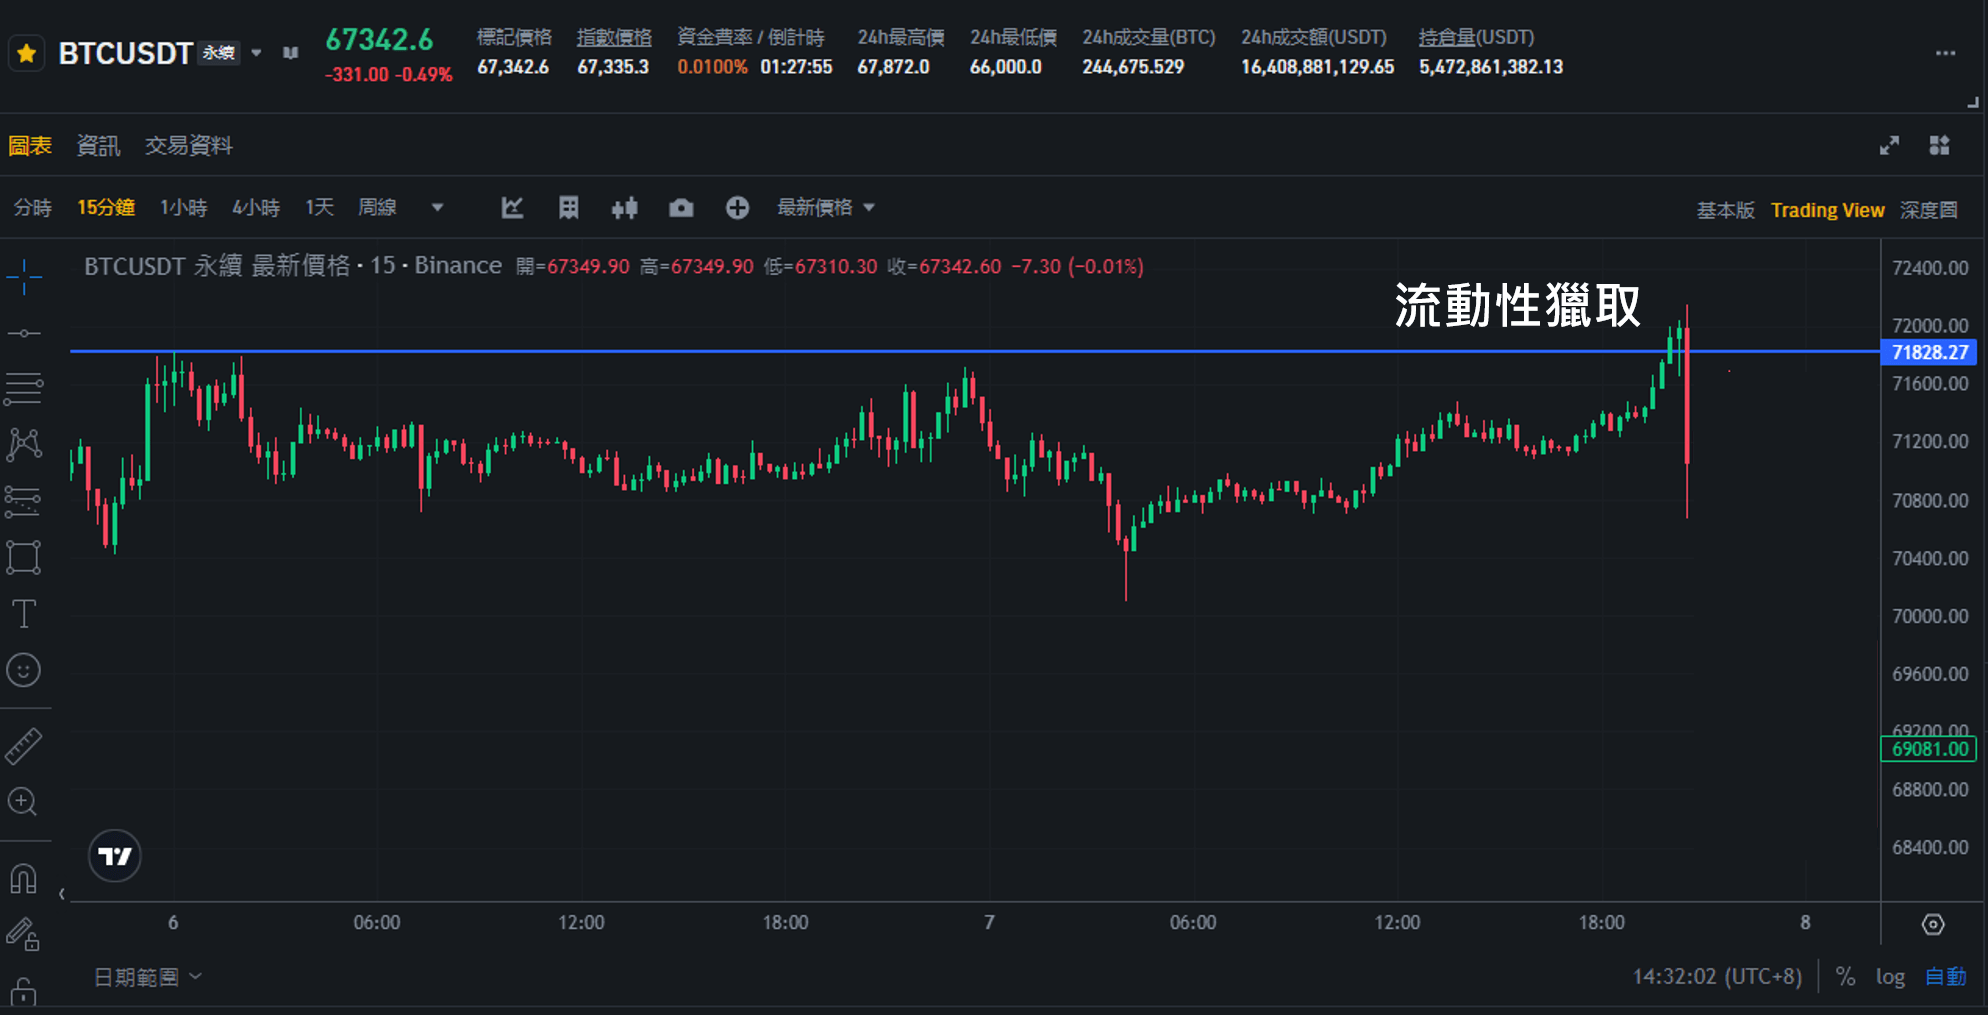Open the emoji sticker tool
Image resolution: width=1988 pixels, height=1015 pixels.
tap(24, 670)
